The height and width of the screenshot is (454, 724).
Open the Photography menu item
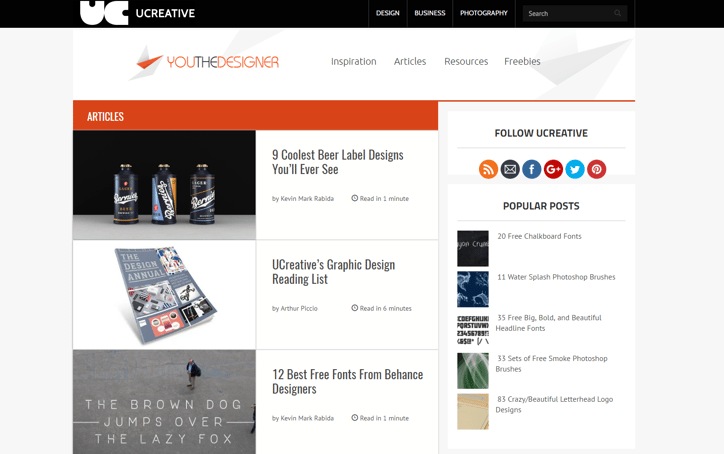483,13
